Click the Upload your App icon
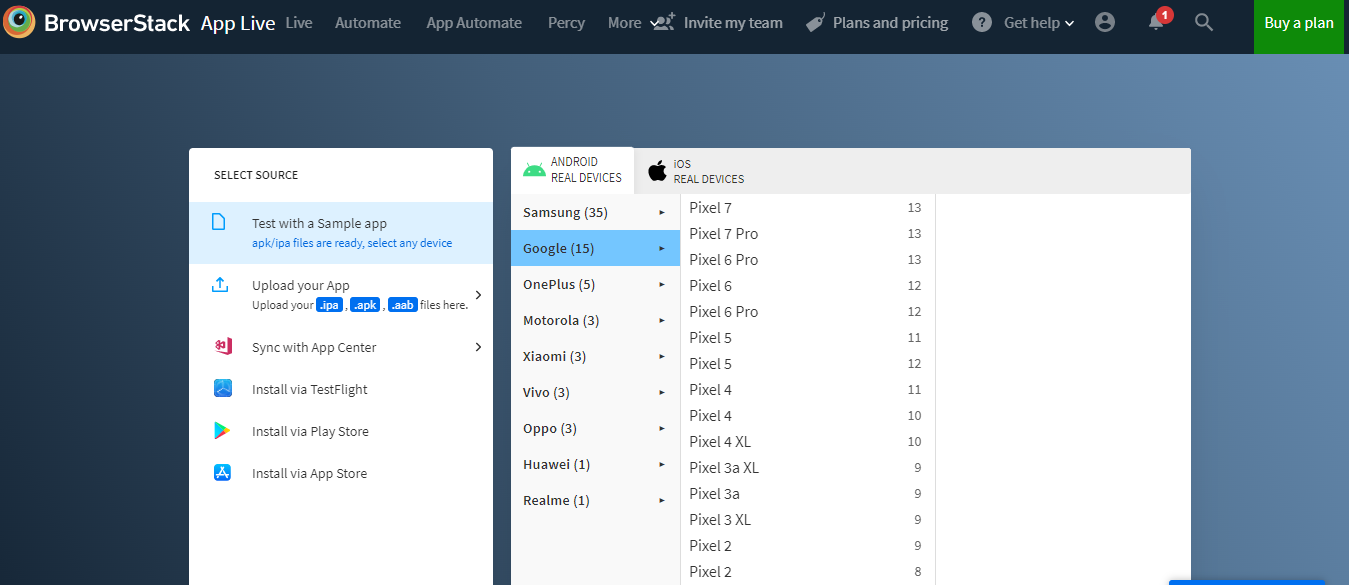 point(220,285)
